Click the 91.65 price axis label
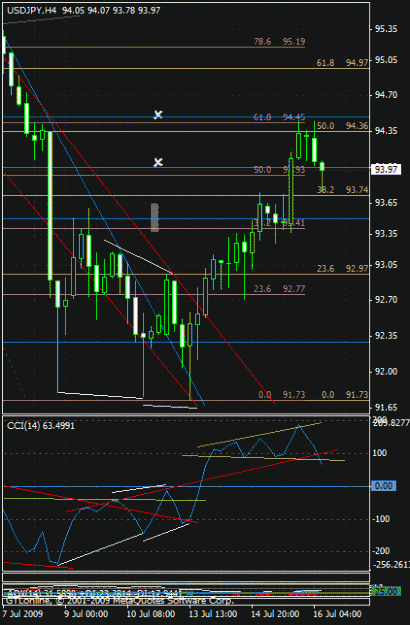Screen dimensions: 410x625 click(x=386, y=407)
